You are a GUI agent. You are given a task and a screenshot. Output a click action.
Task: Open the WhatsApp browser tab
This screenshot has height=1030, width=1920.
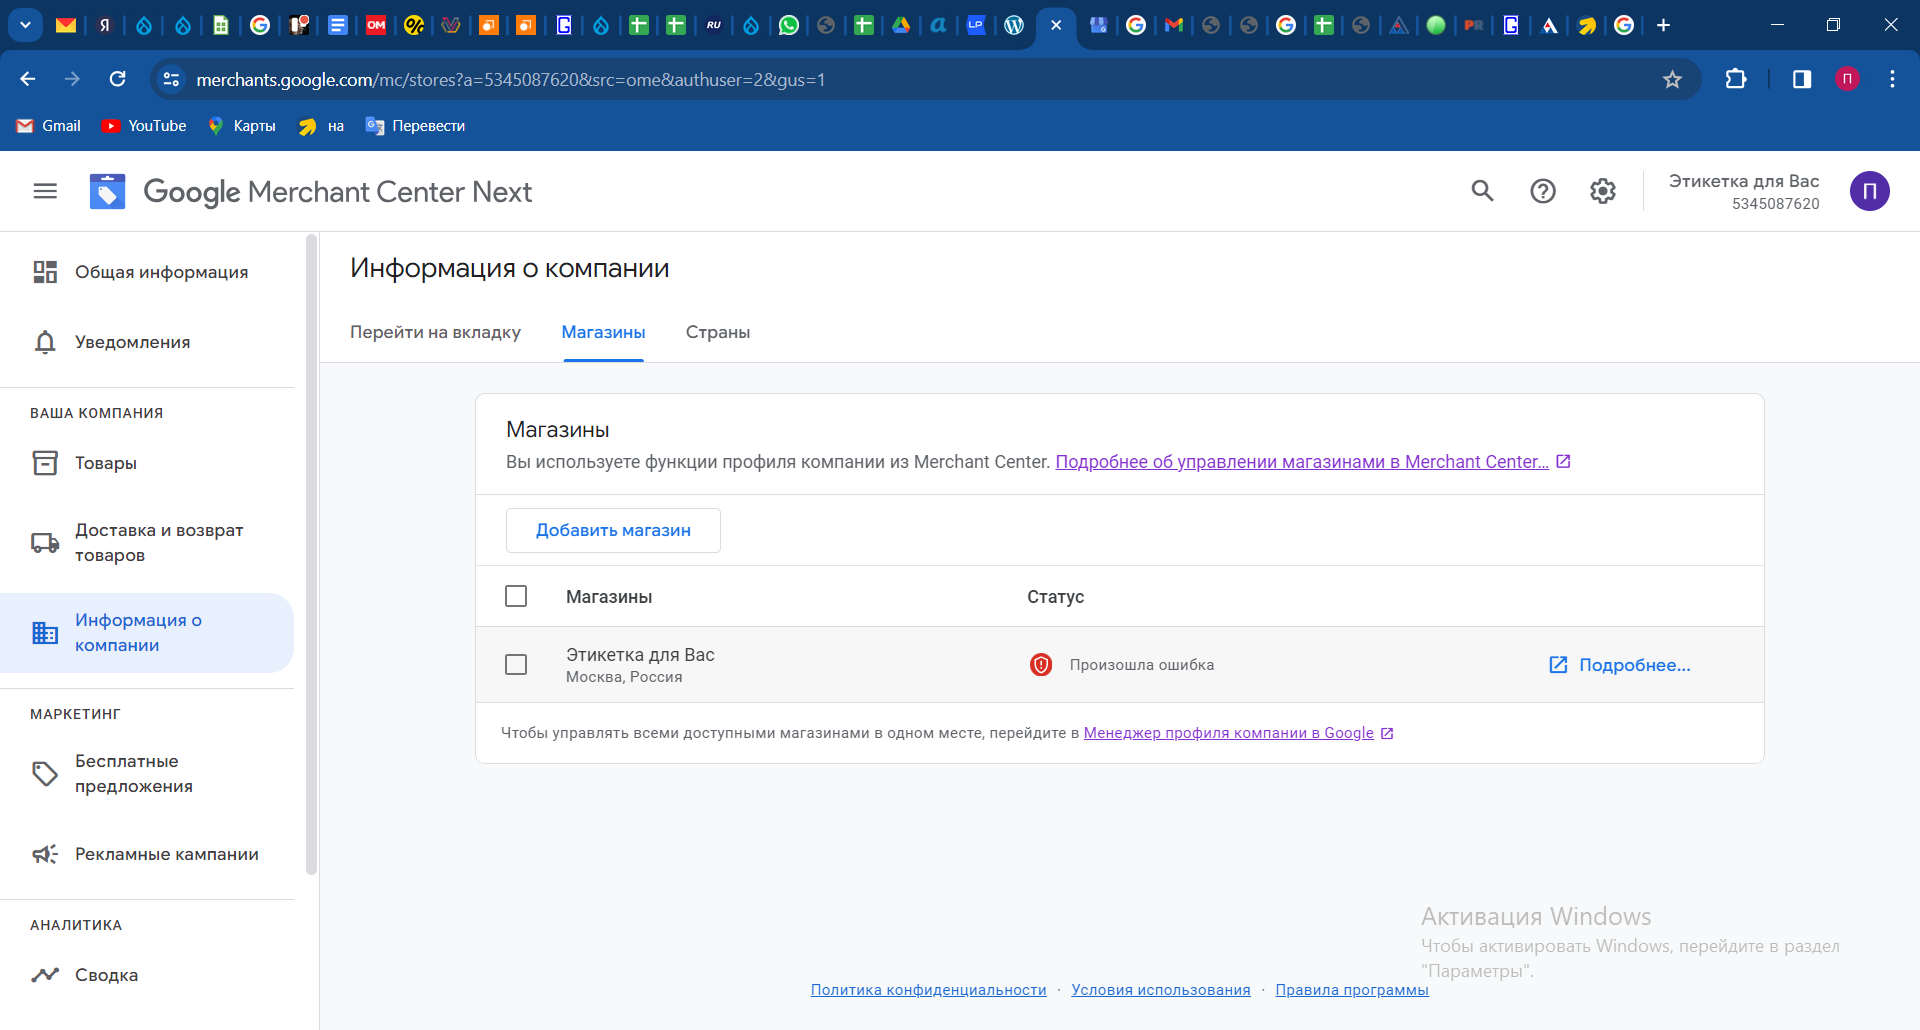(x=789, y=25)
